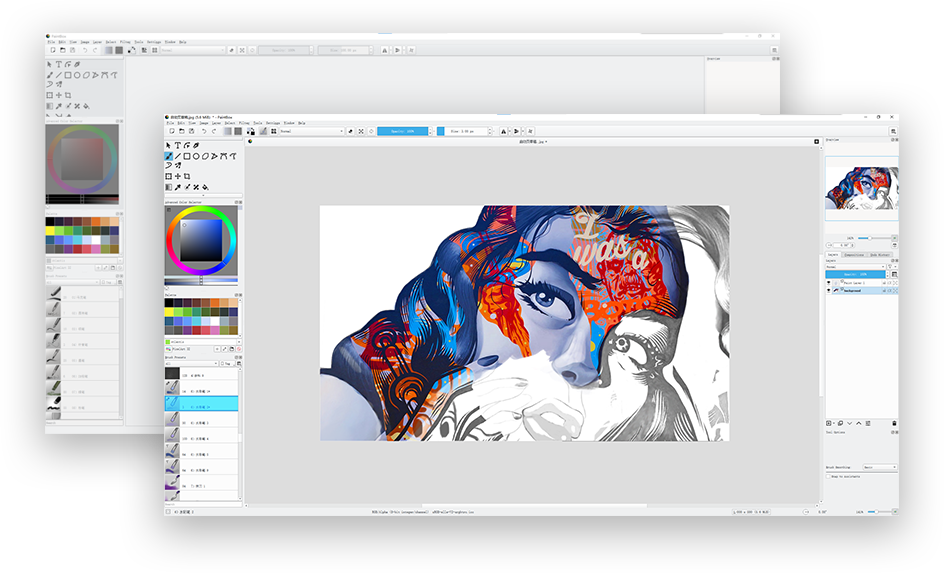
Task: Click the Overview thumbnail preview
Action: point(861,188)
